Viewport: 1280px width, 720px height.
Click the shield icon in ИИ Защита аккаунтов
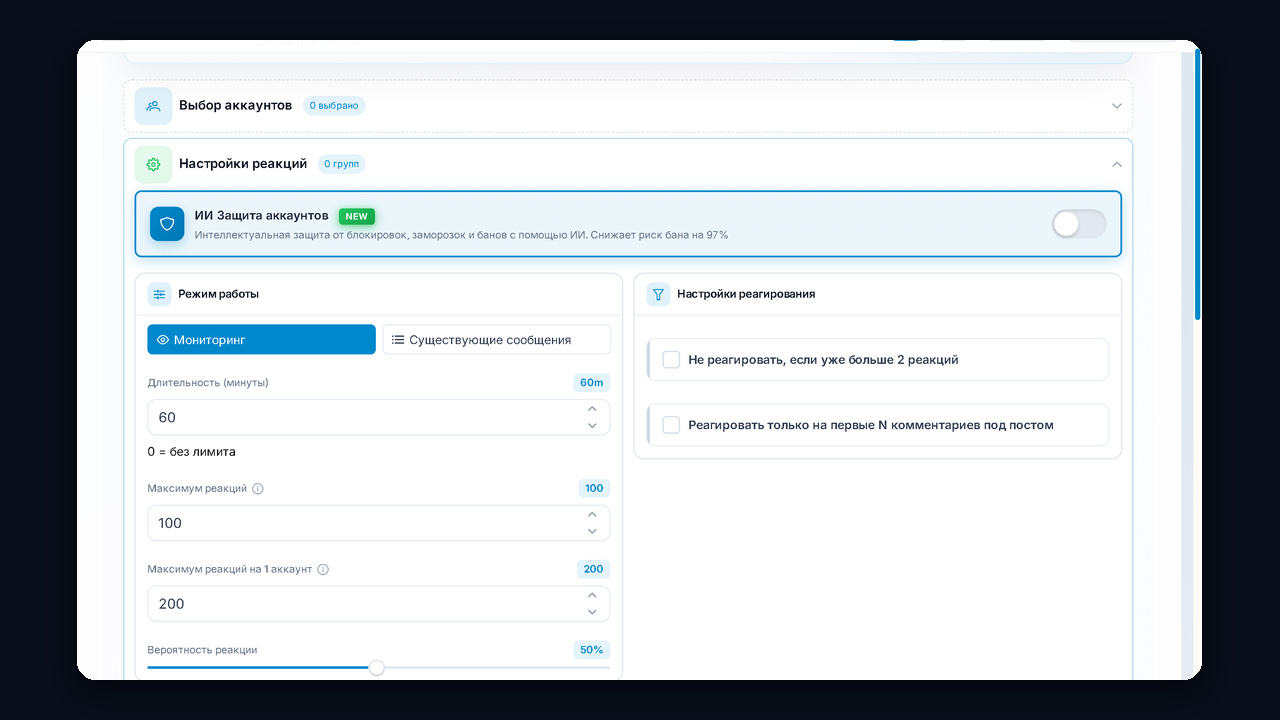point(167,224)
